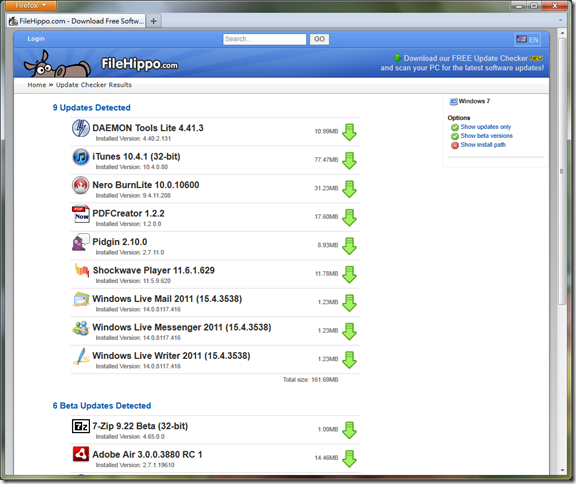Open PDFCreator 1.2.2 title link

[128, 213]
